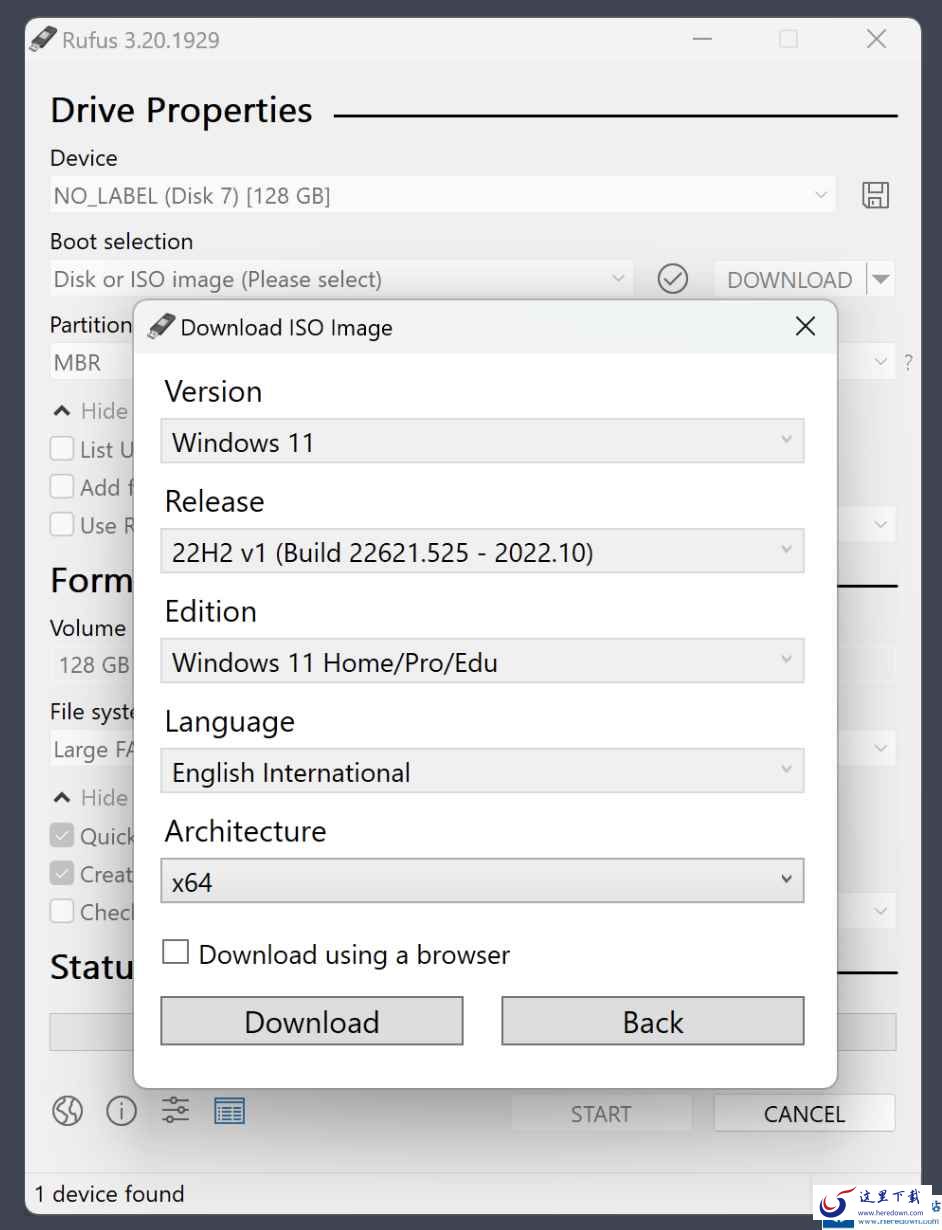Viewport: 942px width, 1230px height.
Task: Click the '1 device found' status text
Action: point(109,1193)
